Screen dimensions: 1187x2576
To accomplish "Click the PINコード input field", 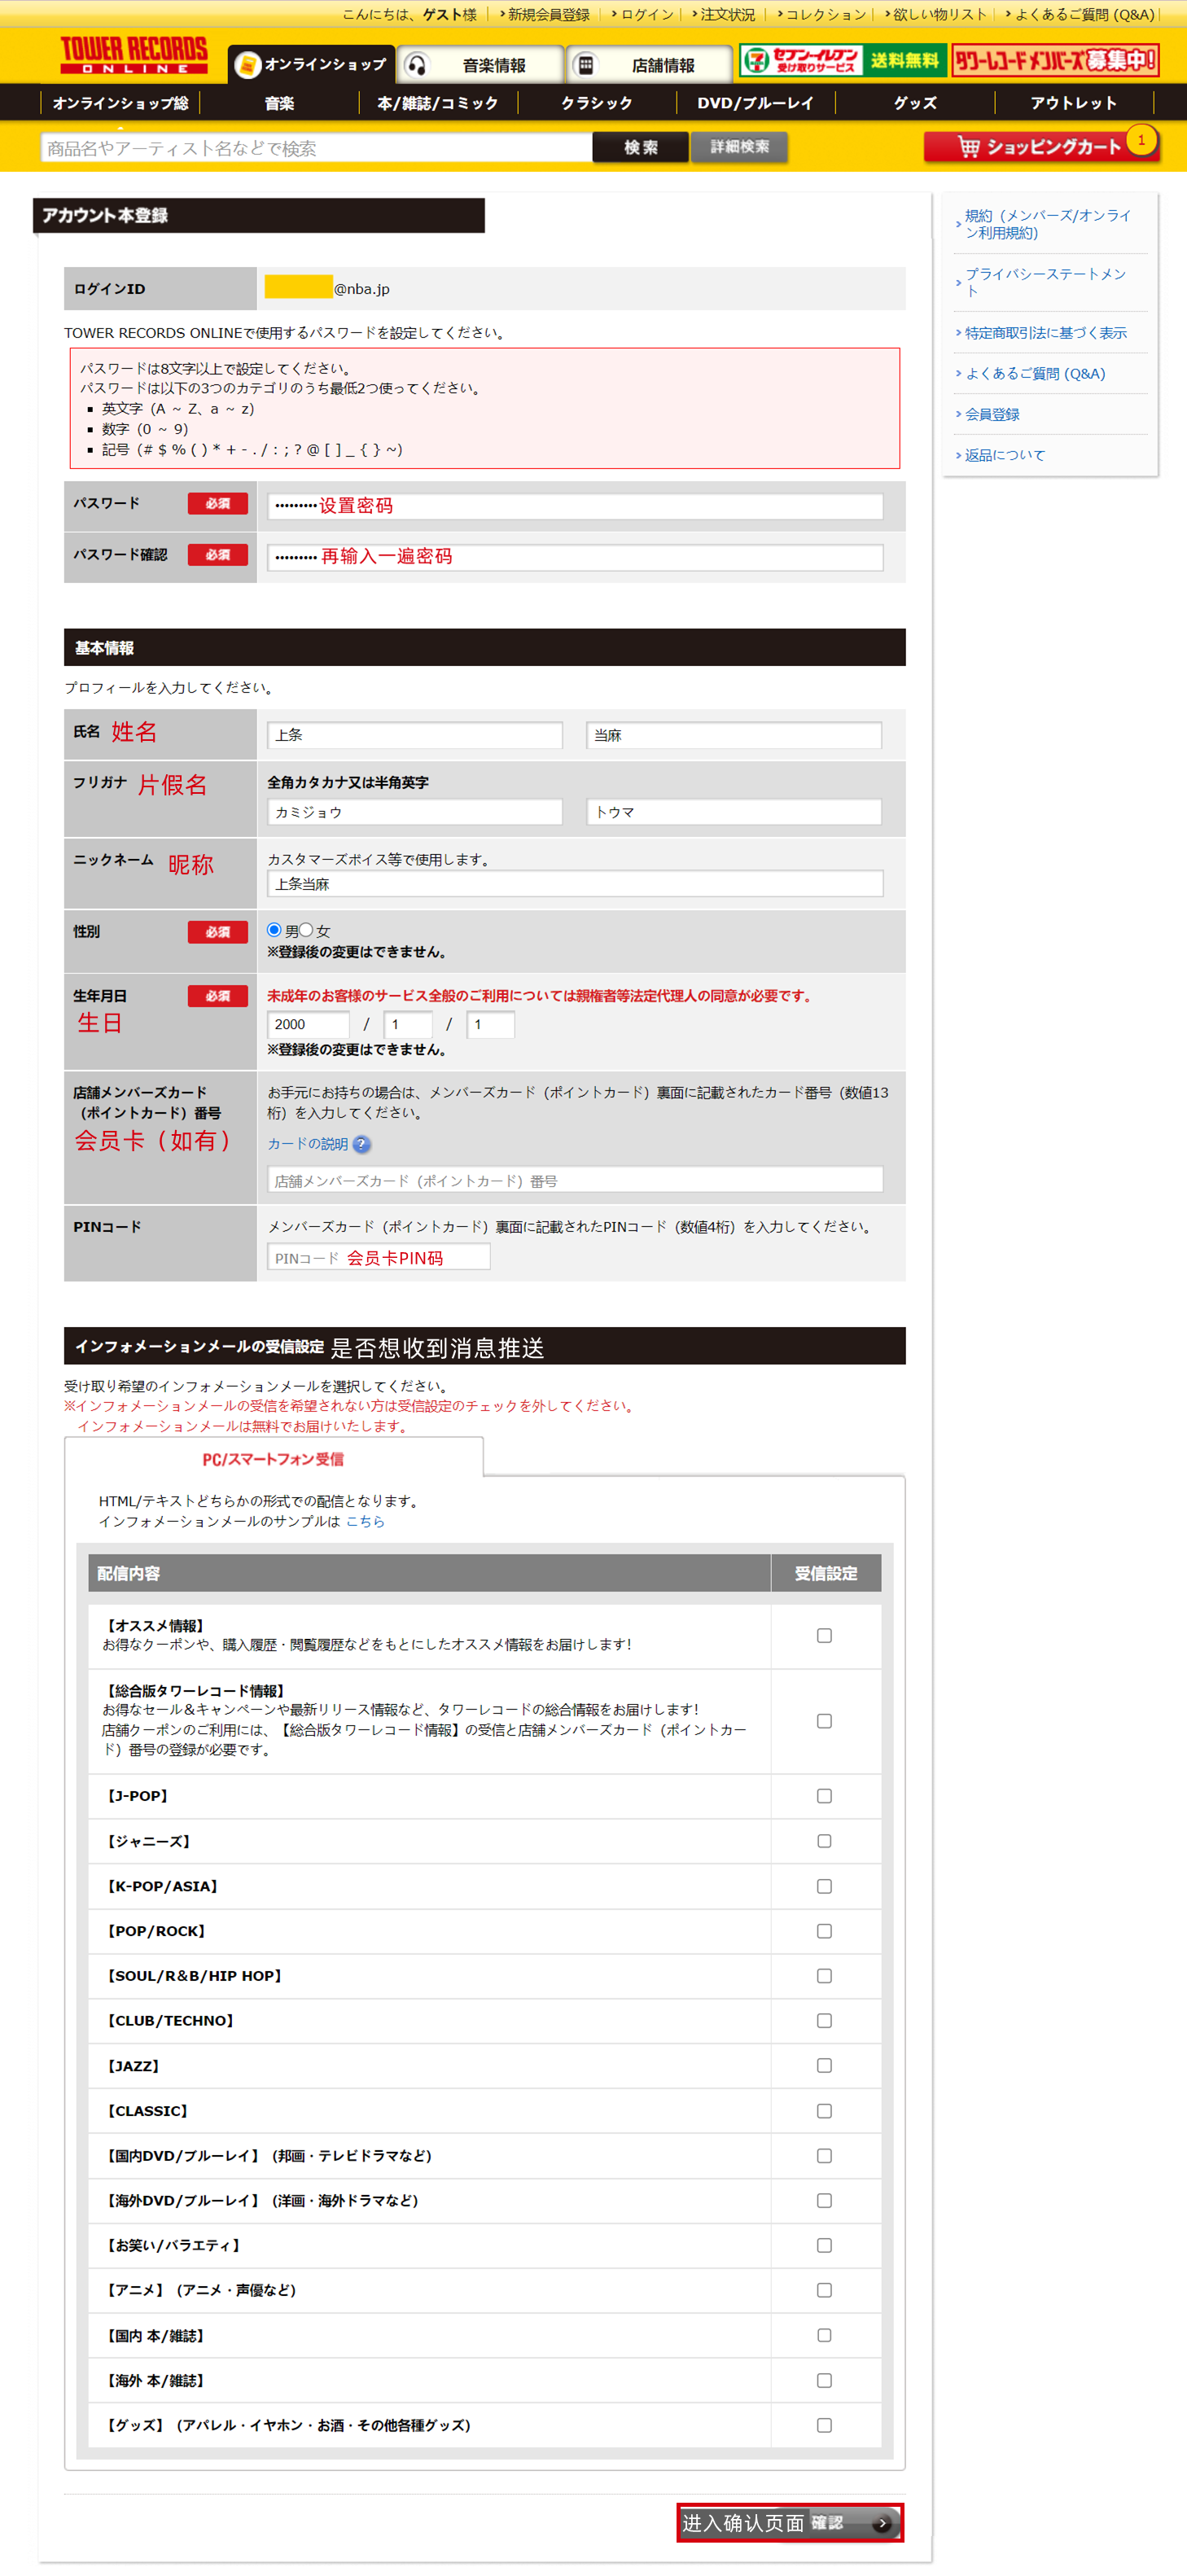I will coord(379,1258).
